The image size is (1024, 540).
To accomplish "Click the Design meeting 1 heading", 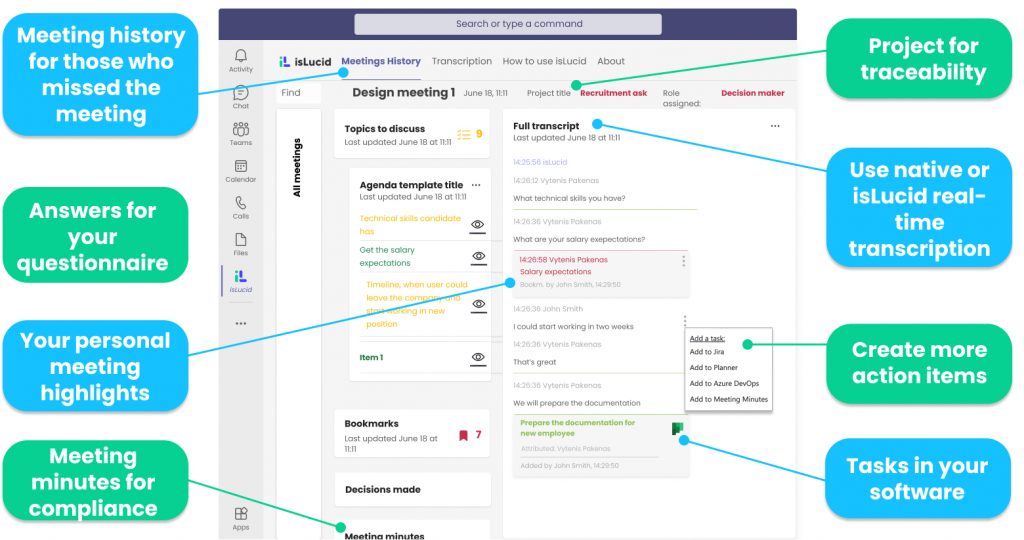I will (x=404, y=93).
